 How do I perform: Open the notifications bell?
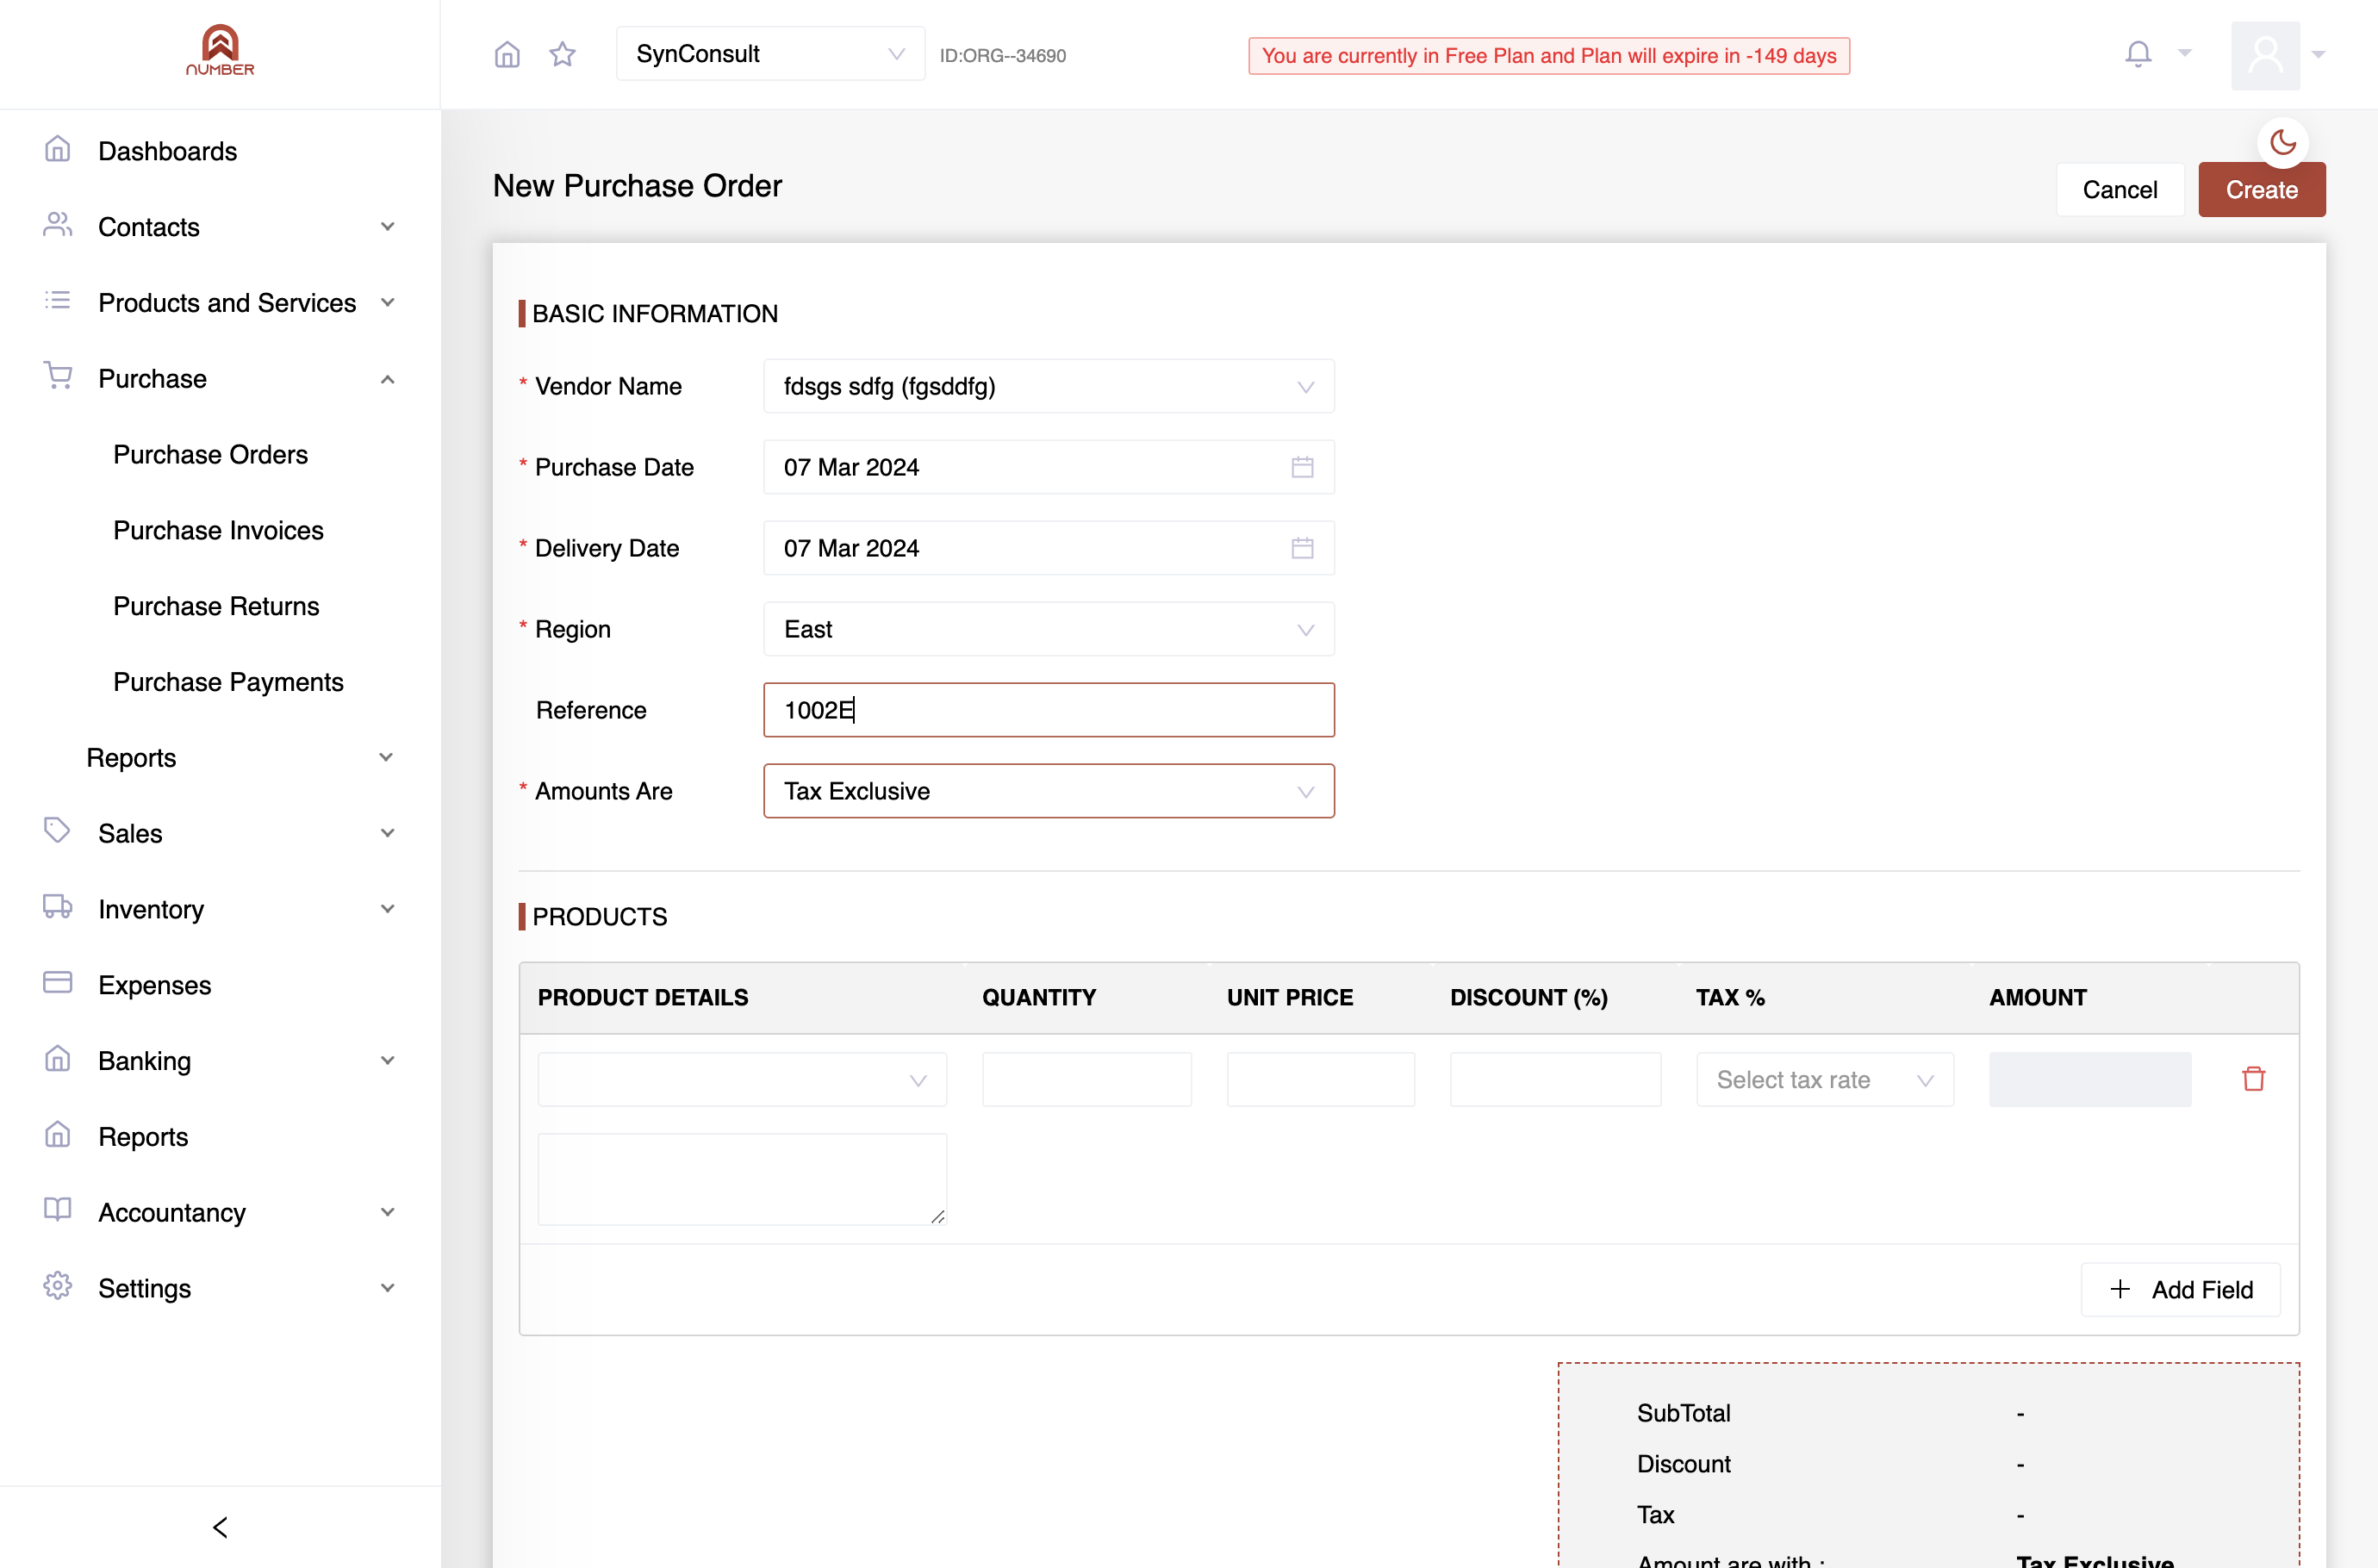coord(2138,54)
